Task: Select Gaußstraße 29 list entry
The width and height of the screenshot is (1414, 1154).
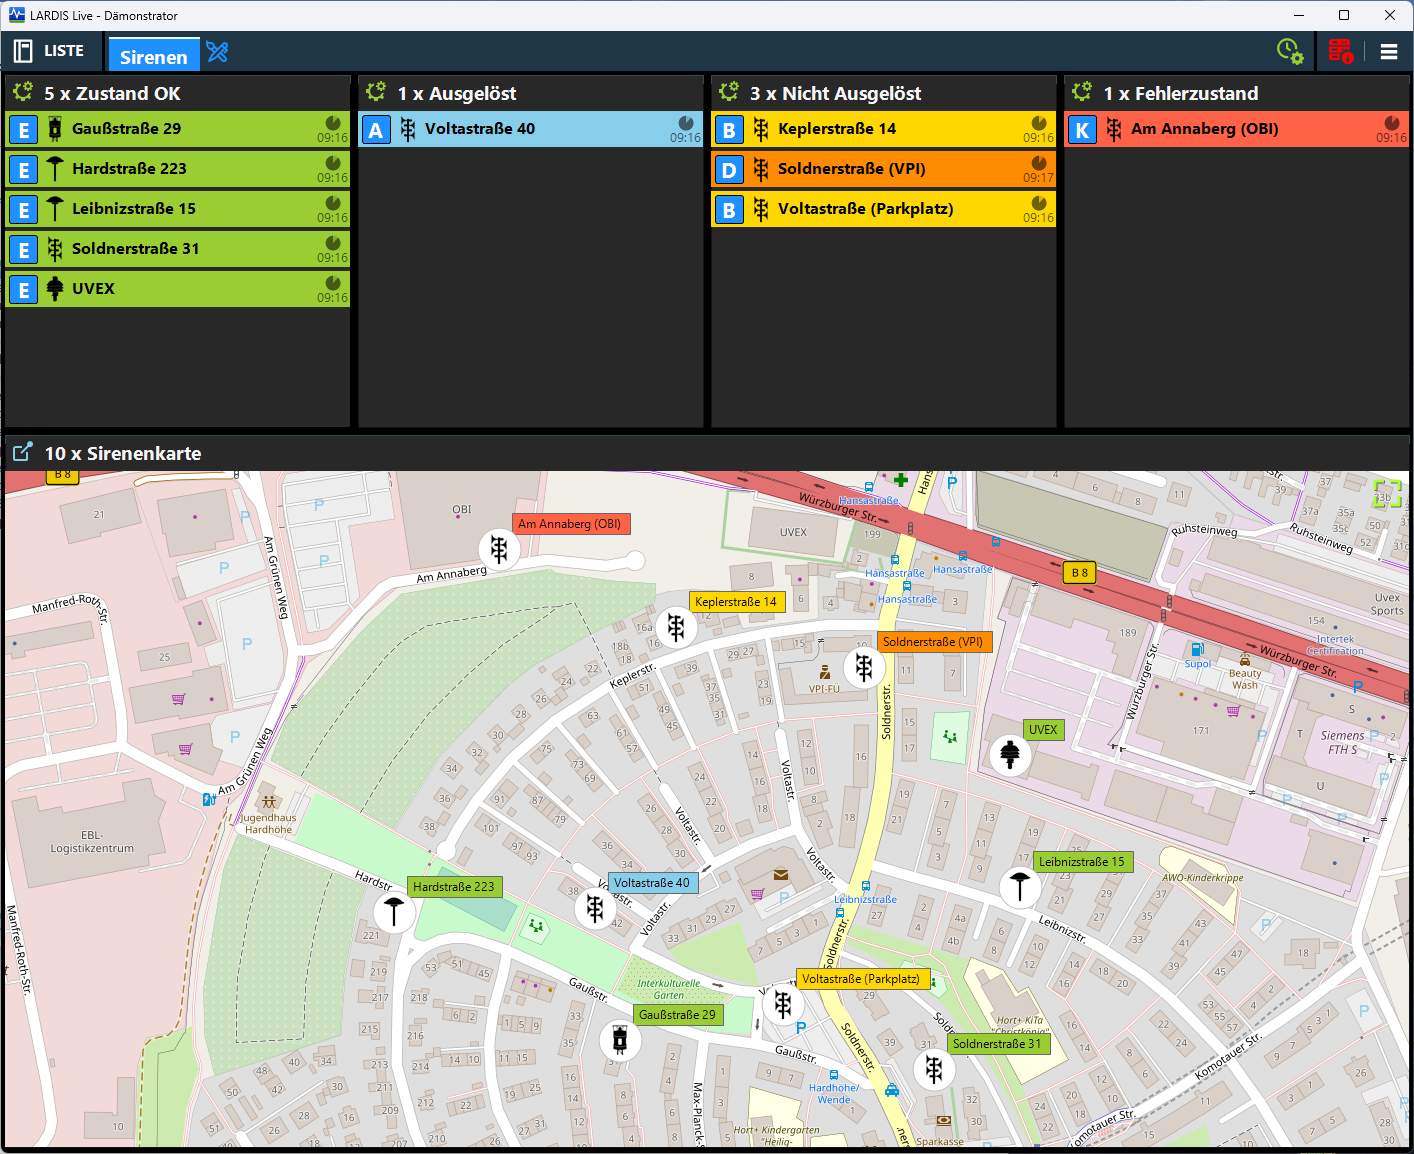Action: tap(178, 129)
